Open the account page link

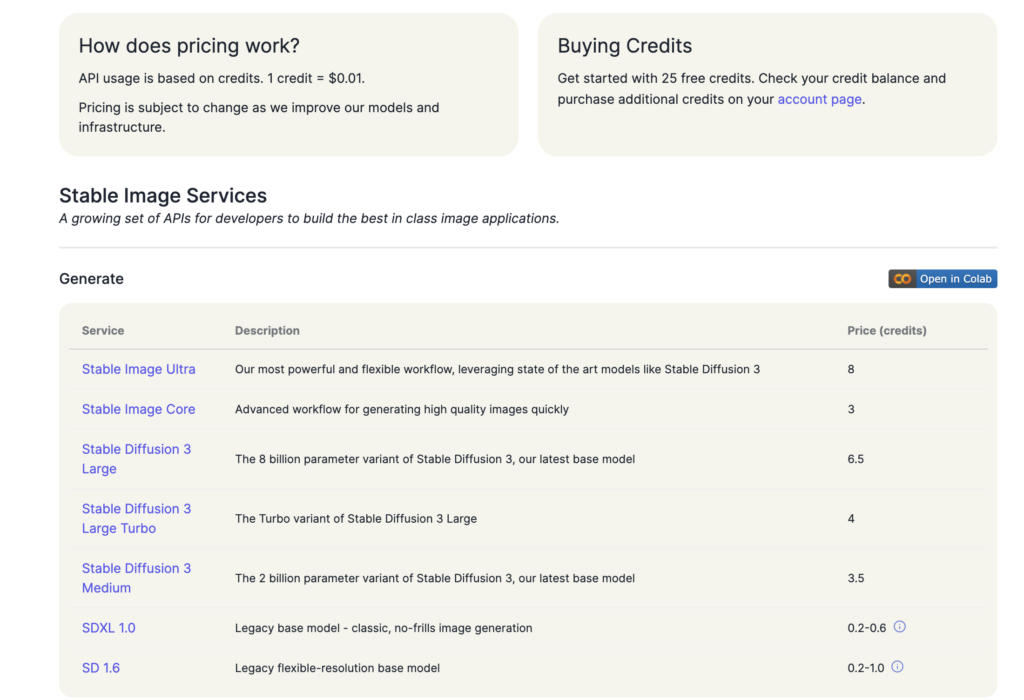(x=819, y=99)
